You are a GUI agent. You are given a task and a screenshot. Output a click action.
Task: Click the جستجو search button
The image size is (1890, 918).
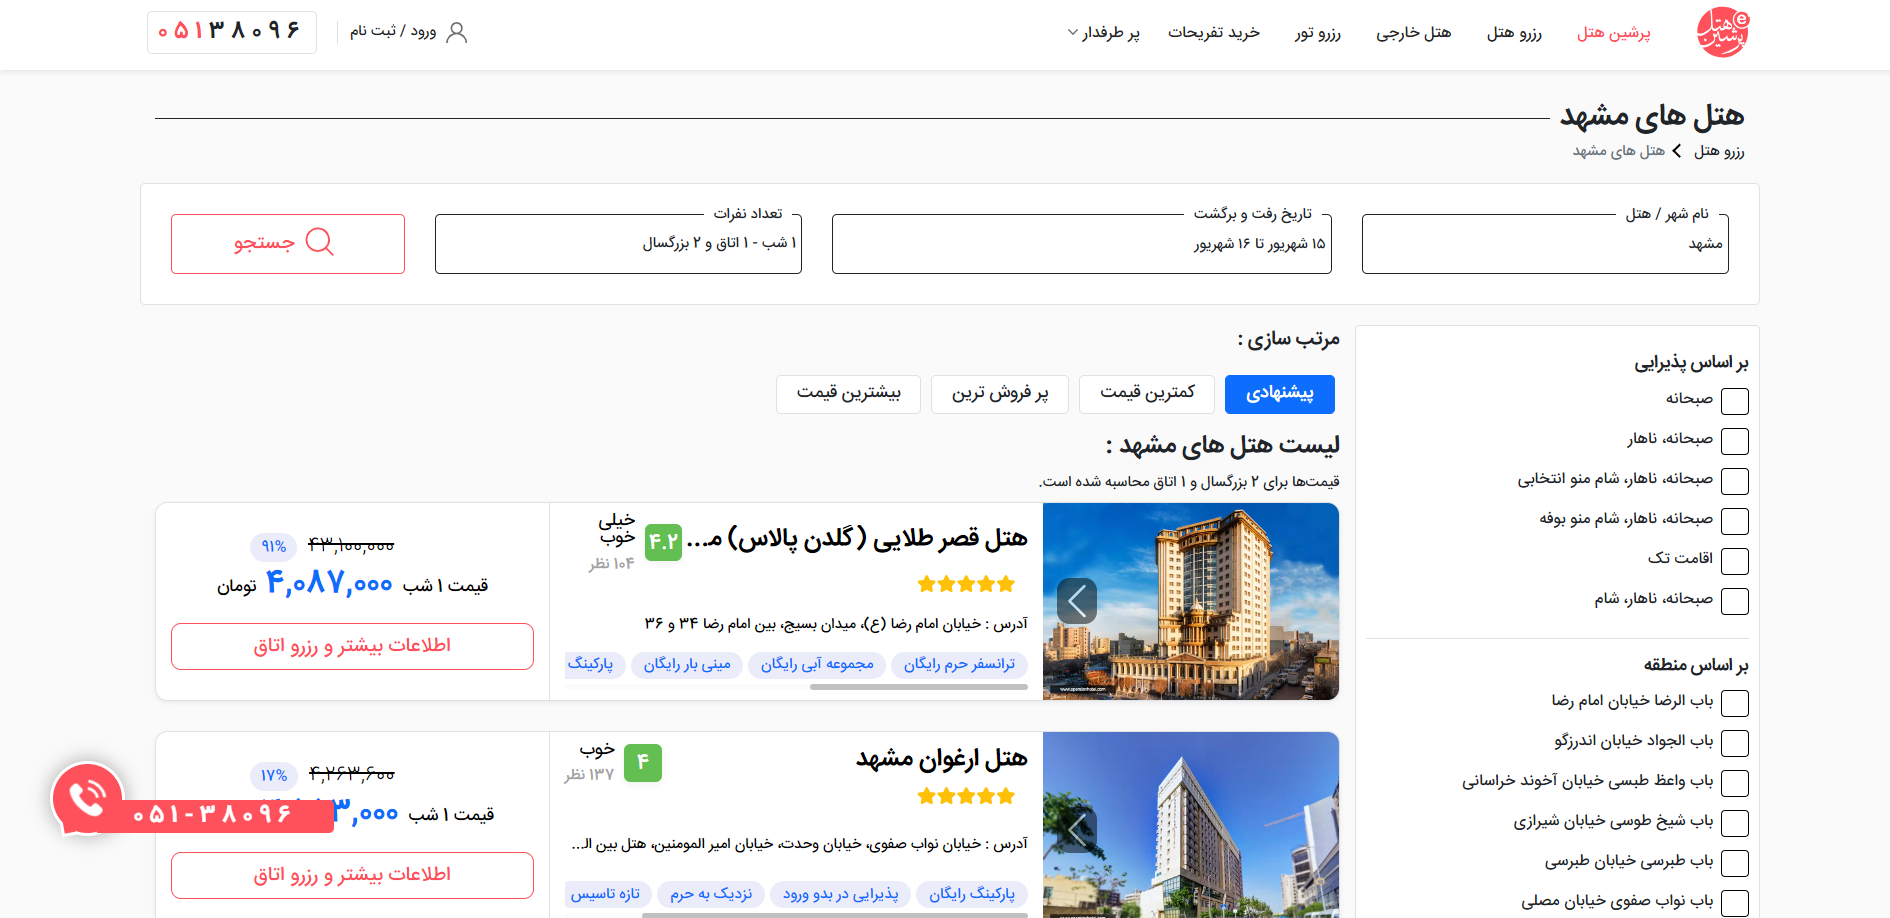click(288, 243)
